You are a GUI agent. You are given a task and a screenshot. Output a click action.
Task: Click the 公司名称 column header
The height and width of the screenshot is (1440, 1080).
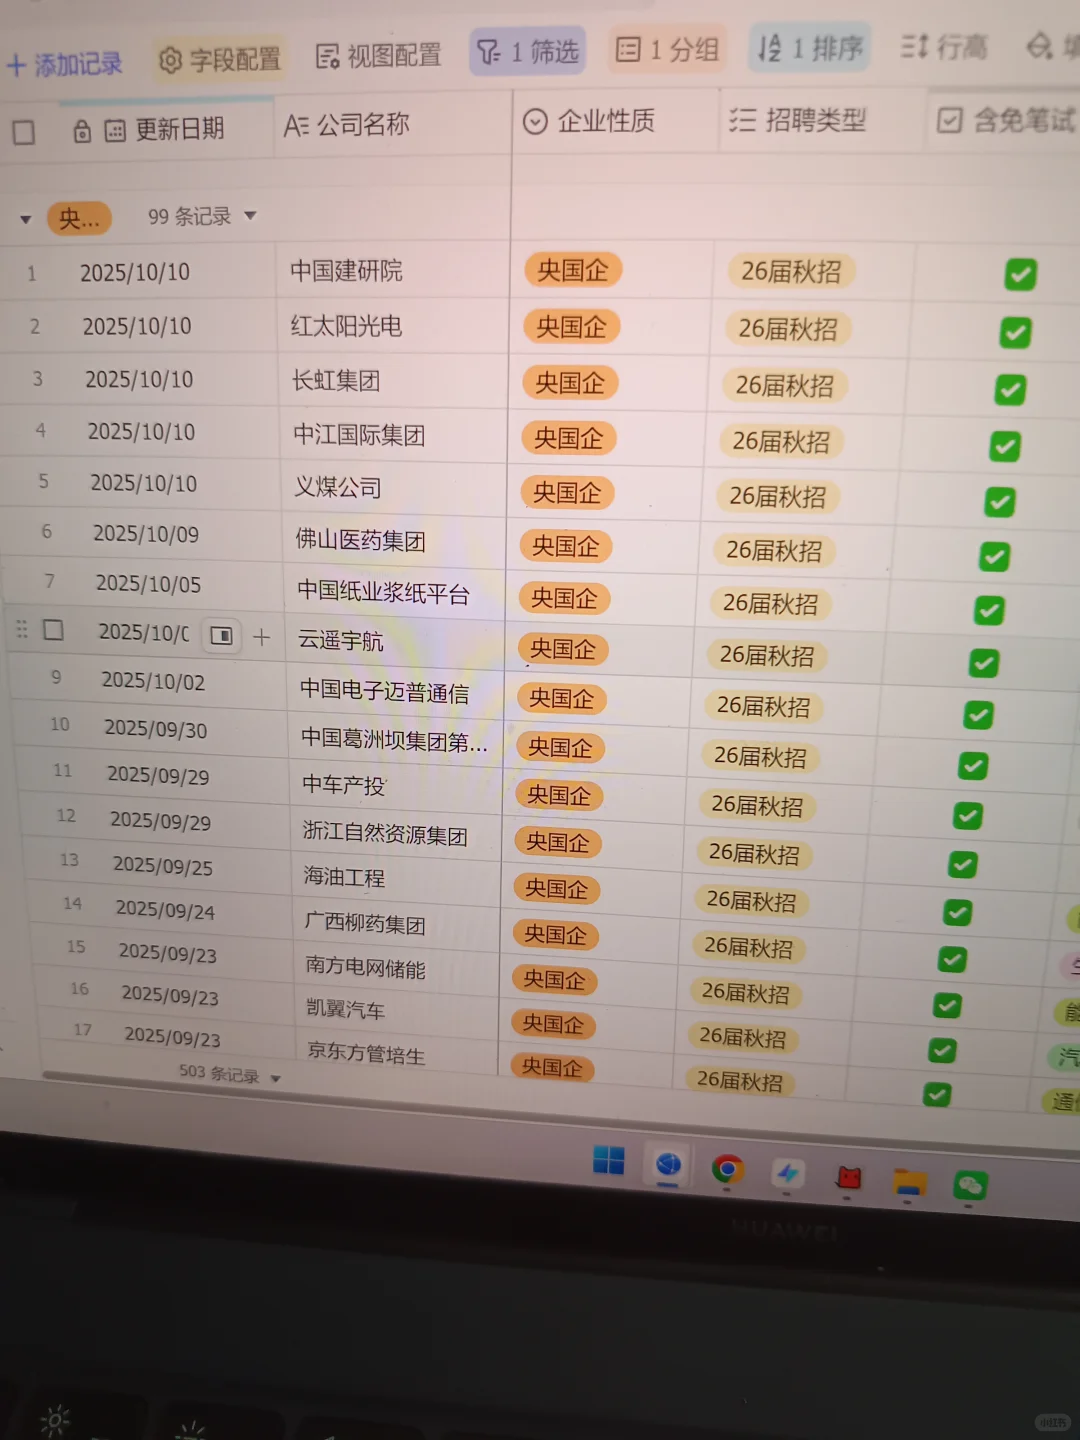pyautogui.click(x=392, y=126)
